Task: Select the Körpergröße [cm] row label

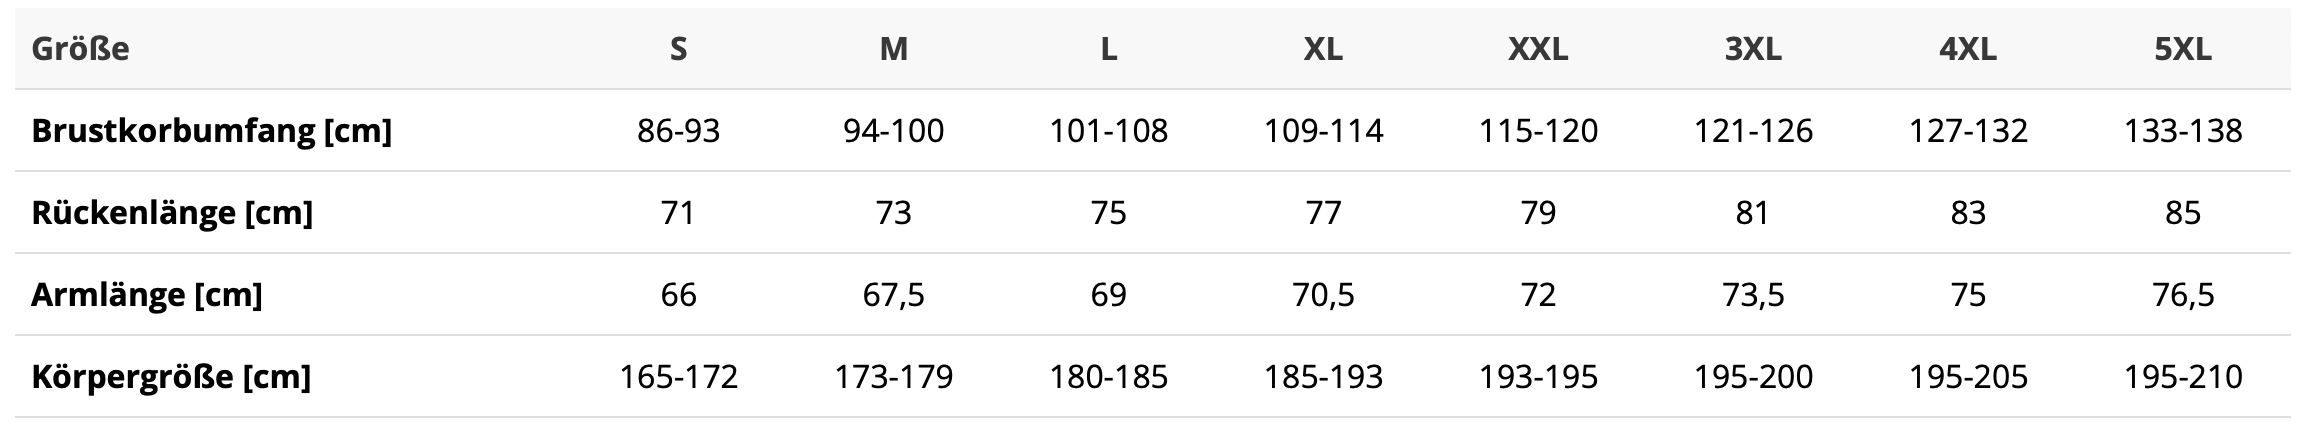Action: pyautogui.click(x=171, y=377)
